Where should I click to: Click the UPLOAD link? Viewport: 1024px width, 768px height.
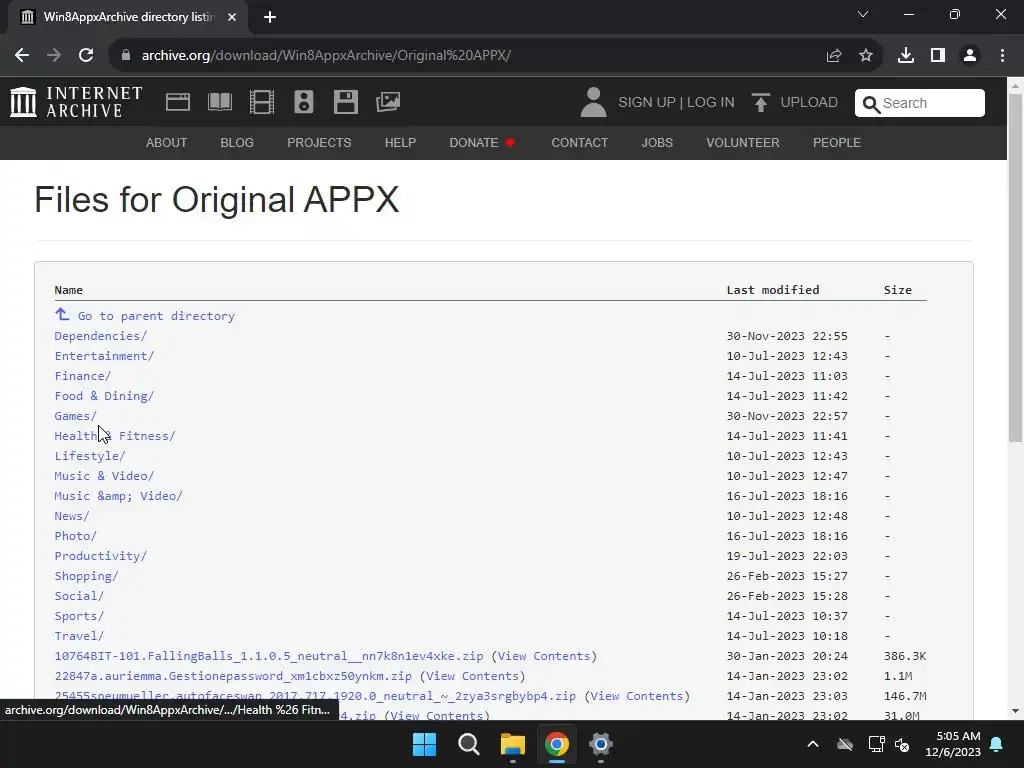click(x=809, y=103)
